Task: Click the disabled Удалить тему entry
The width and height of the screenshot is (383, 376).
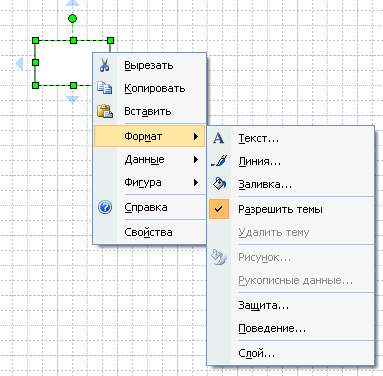Action: click(291, 232)
